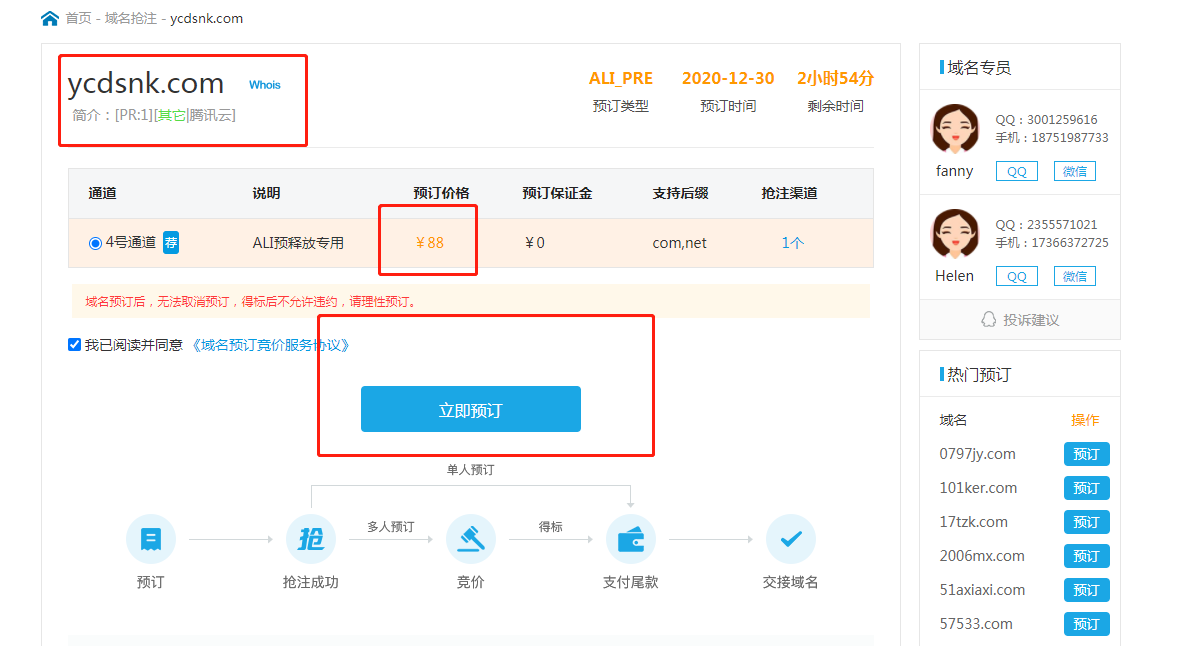Image resolution: width=1191 pixels, height=646 pixels.
Task: Click the 首页 breadcrumb link
Action: coord(79,18)
